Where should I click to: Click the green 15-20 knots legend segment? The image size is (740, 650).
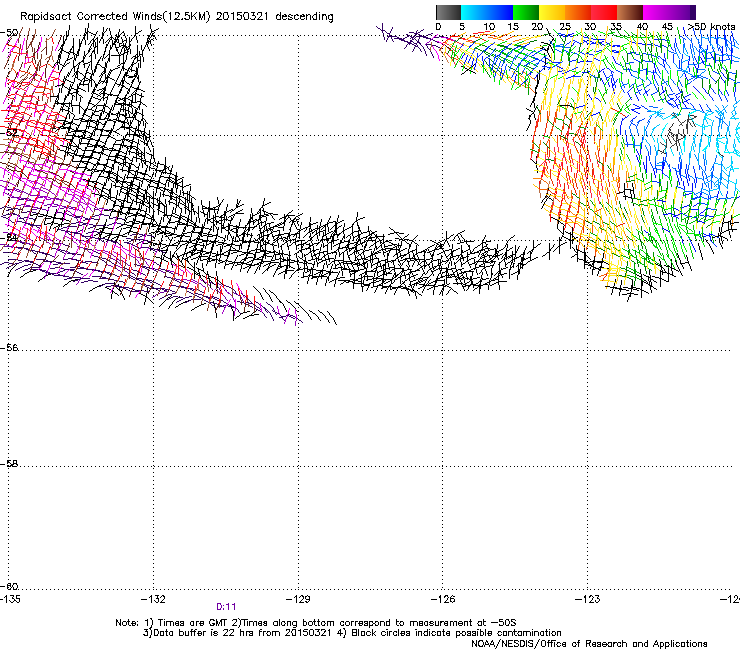(526, 12)
